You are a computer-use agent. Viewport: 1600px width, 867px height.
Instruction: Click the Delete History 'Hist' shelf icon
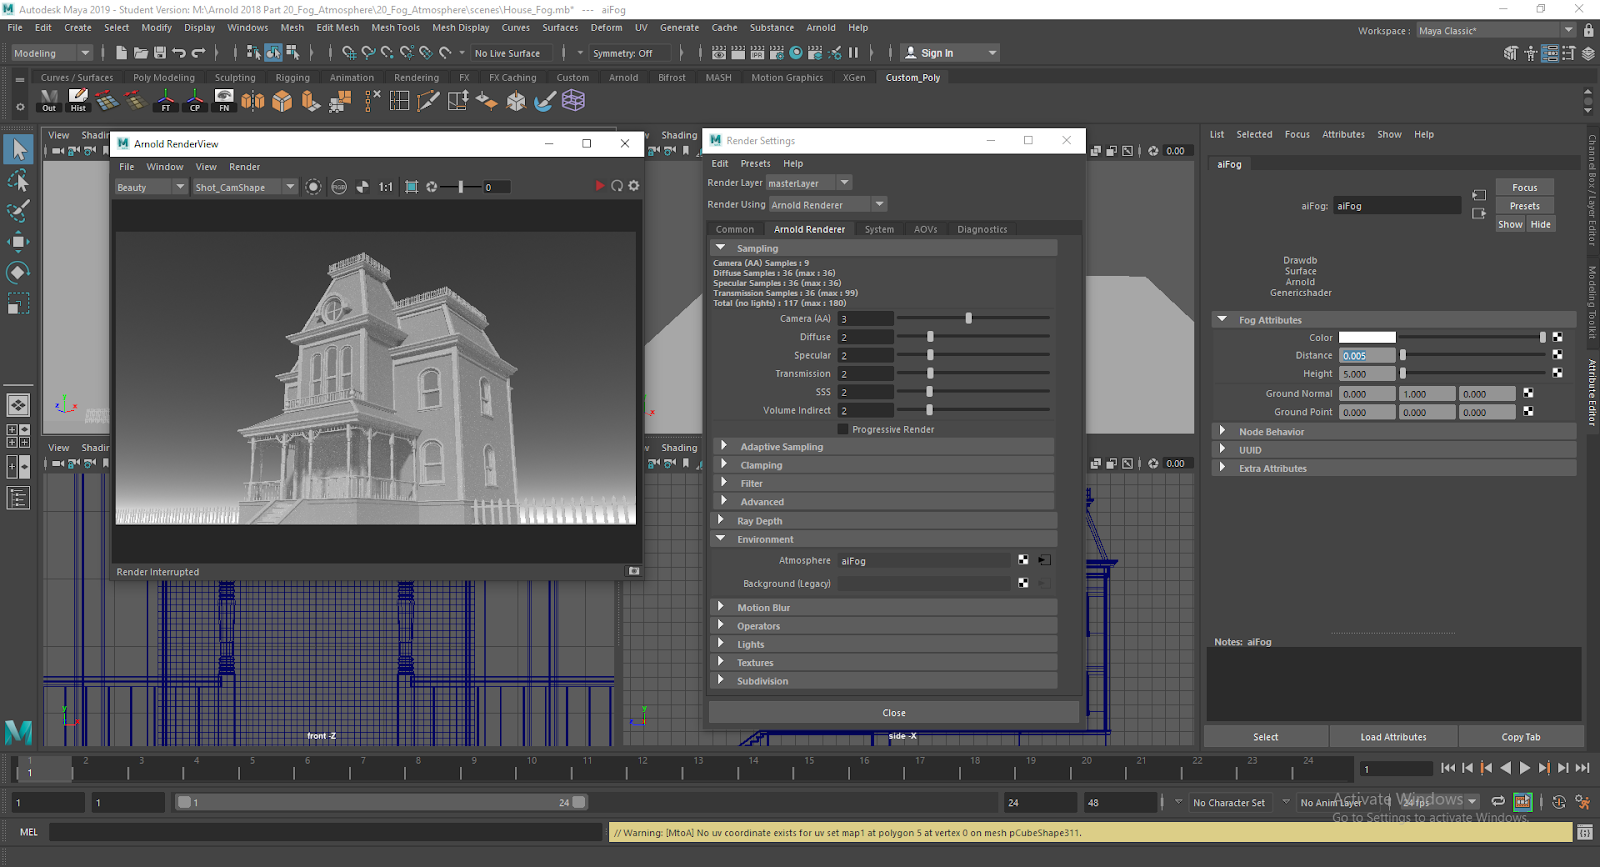click(78, 100)
